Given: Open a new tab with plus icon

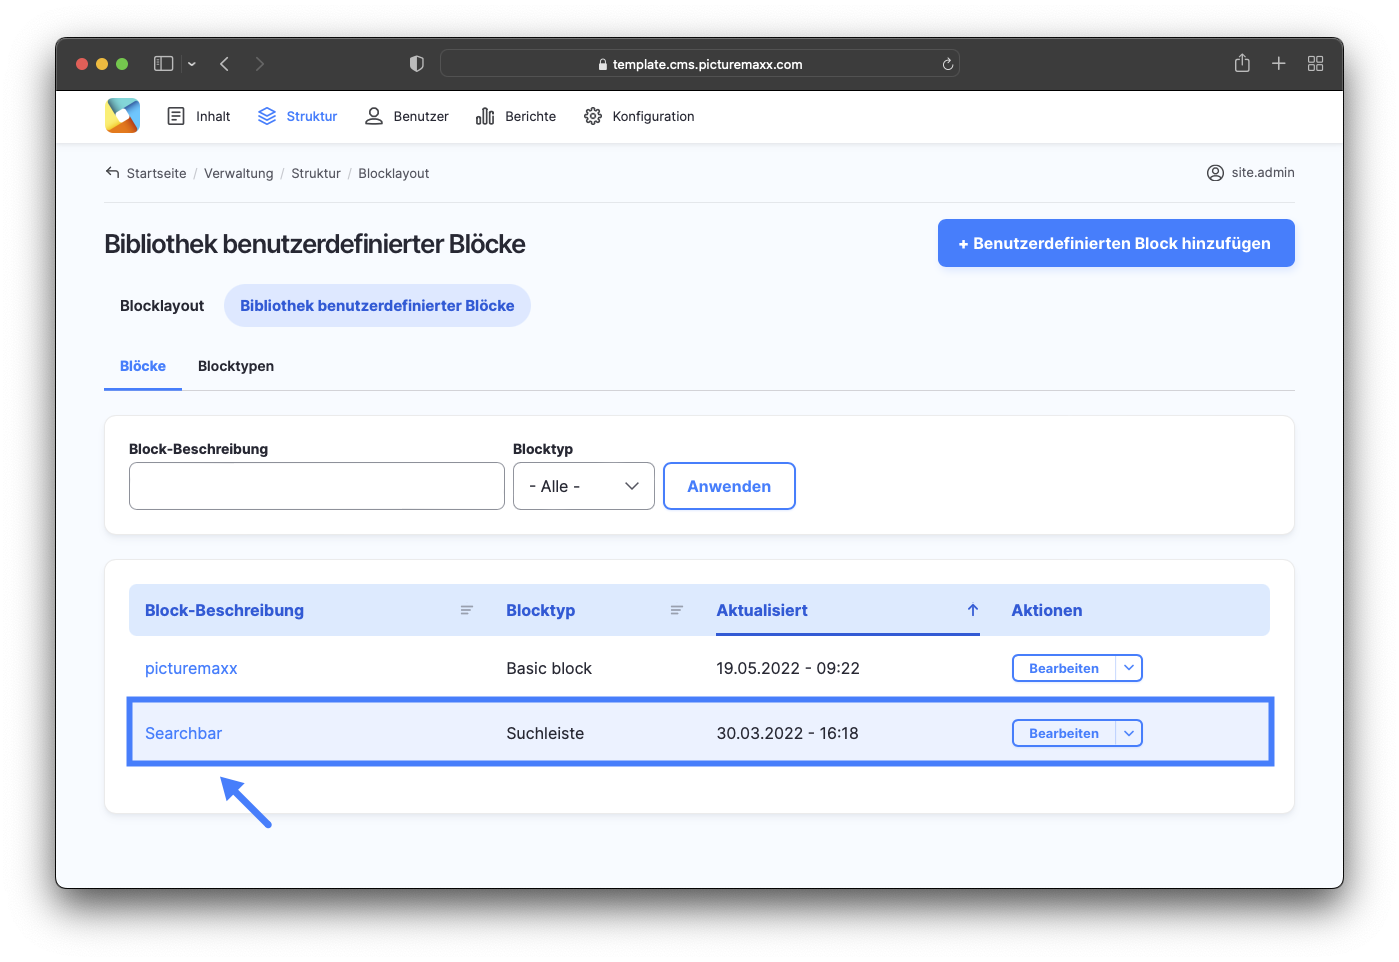Looking at the screenshot, I should (x=1279, y=64).
